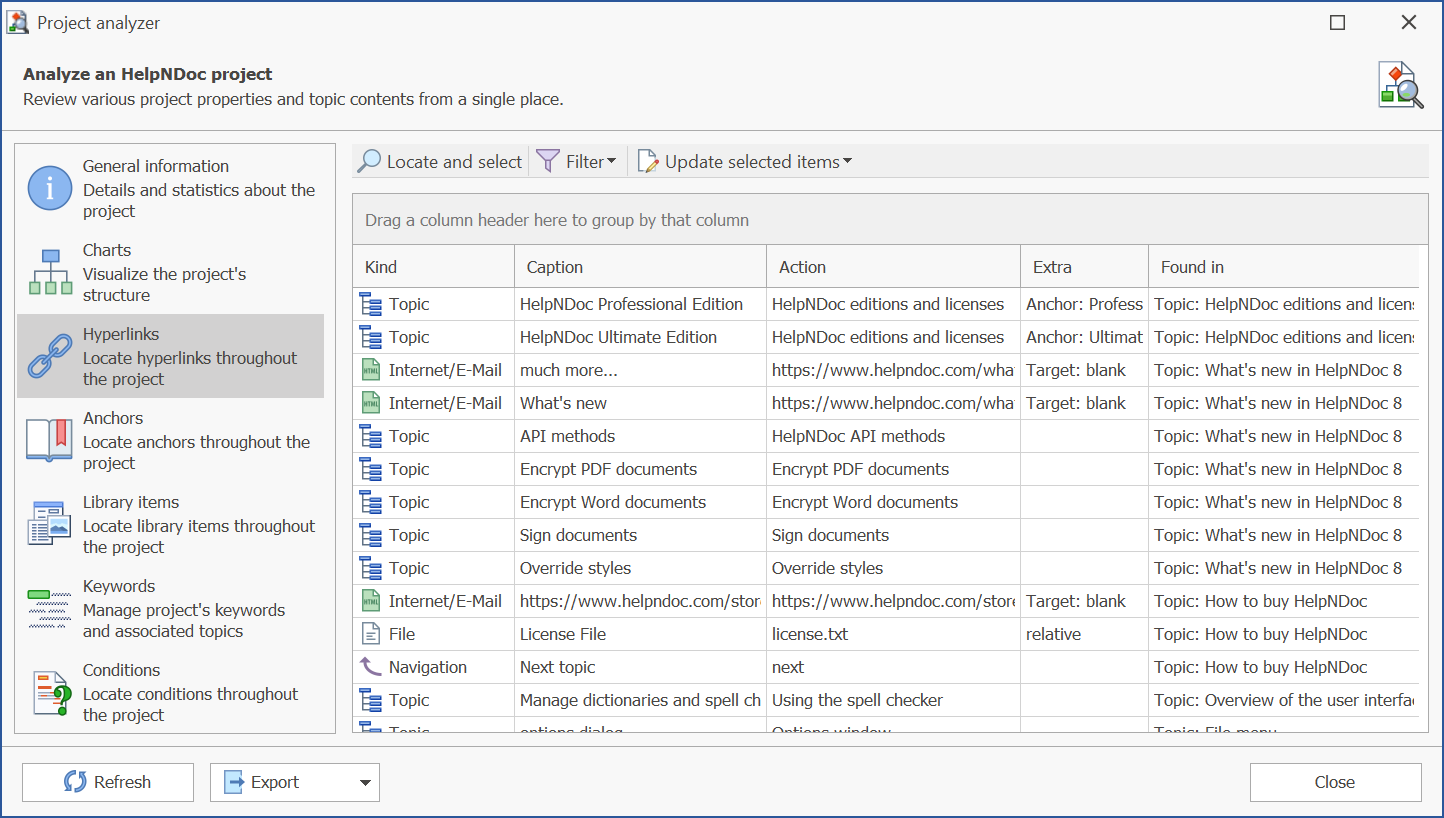Select Encrypt PDF documents action cell
Image resolution: width=1444 pixels, height=818 pixels.
tap(893, 469)
